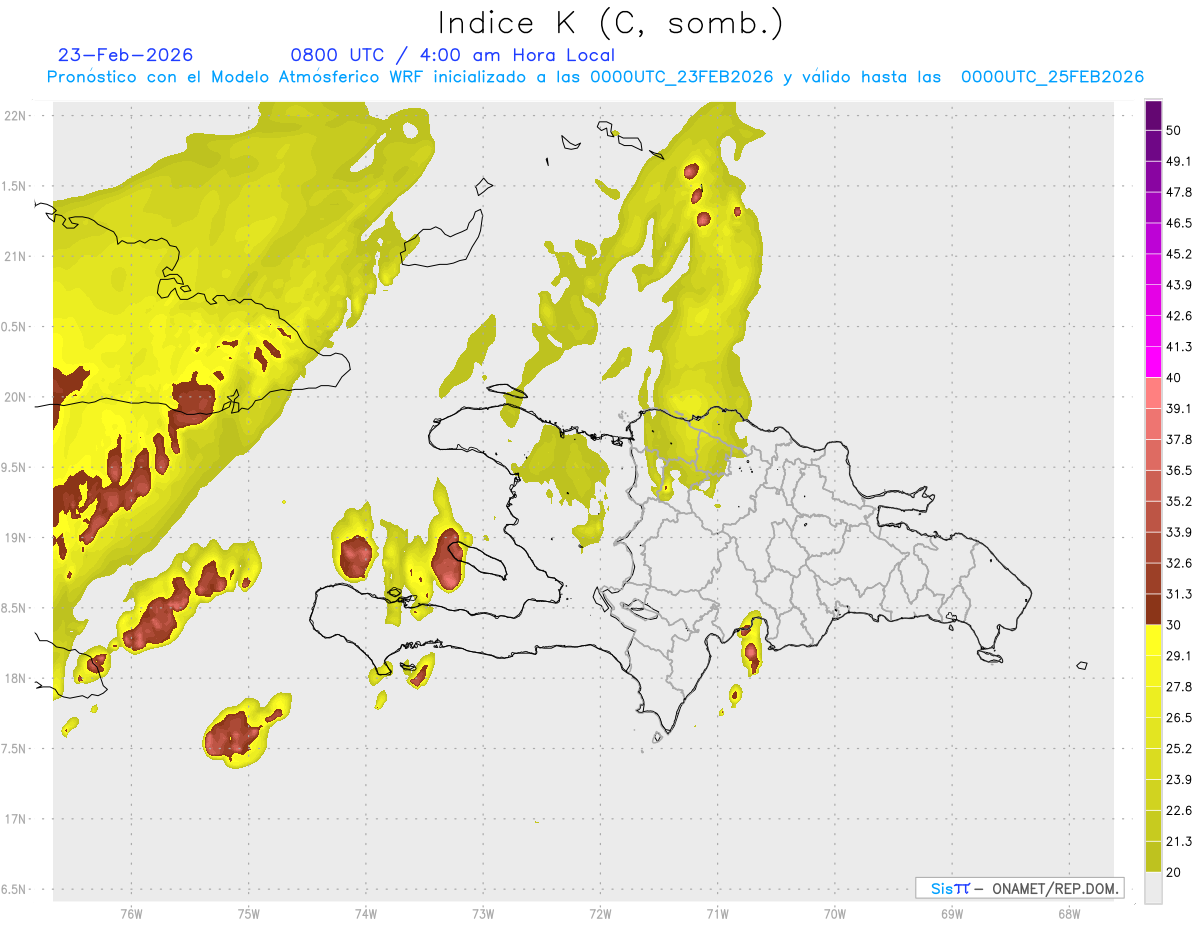Viewport: 1200px width, 927px height.
Task: Click the "21N" latitude label
Action: click(x=16, y=256)
